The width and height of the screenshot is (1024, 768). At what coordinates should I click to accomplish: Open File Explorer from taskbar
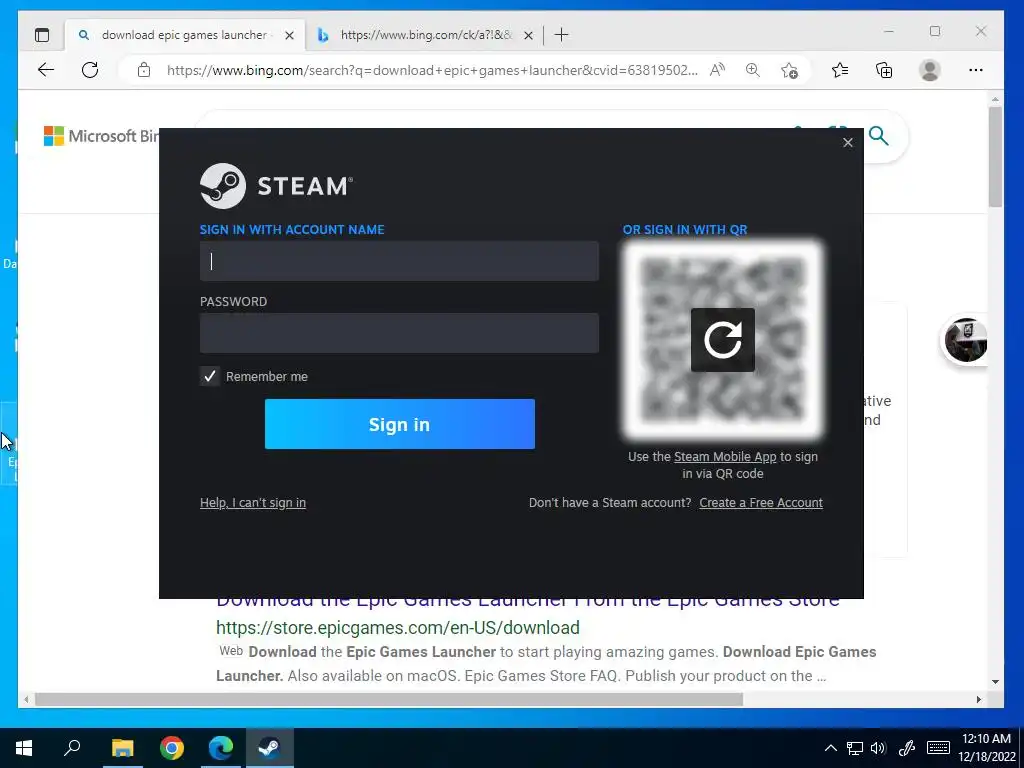(122, 748)
